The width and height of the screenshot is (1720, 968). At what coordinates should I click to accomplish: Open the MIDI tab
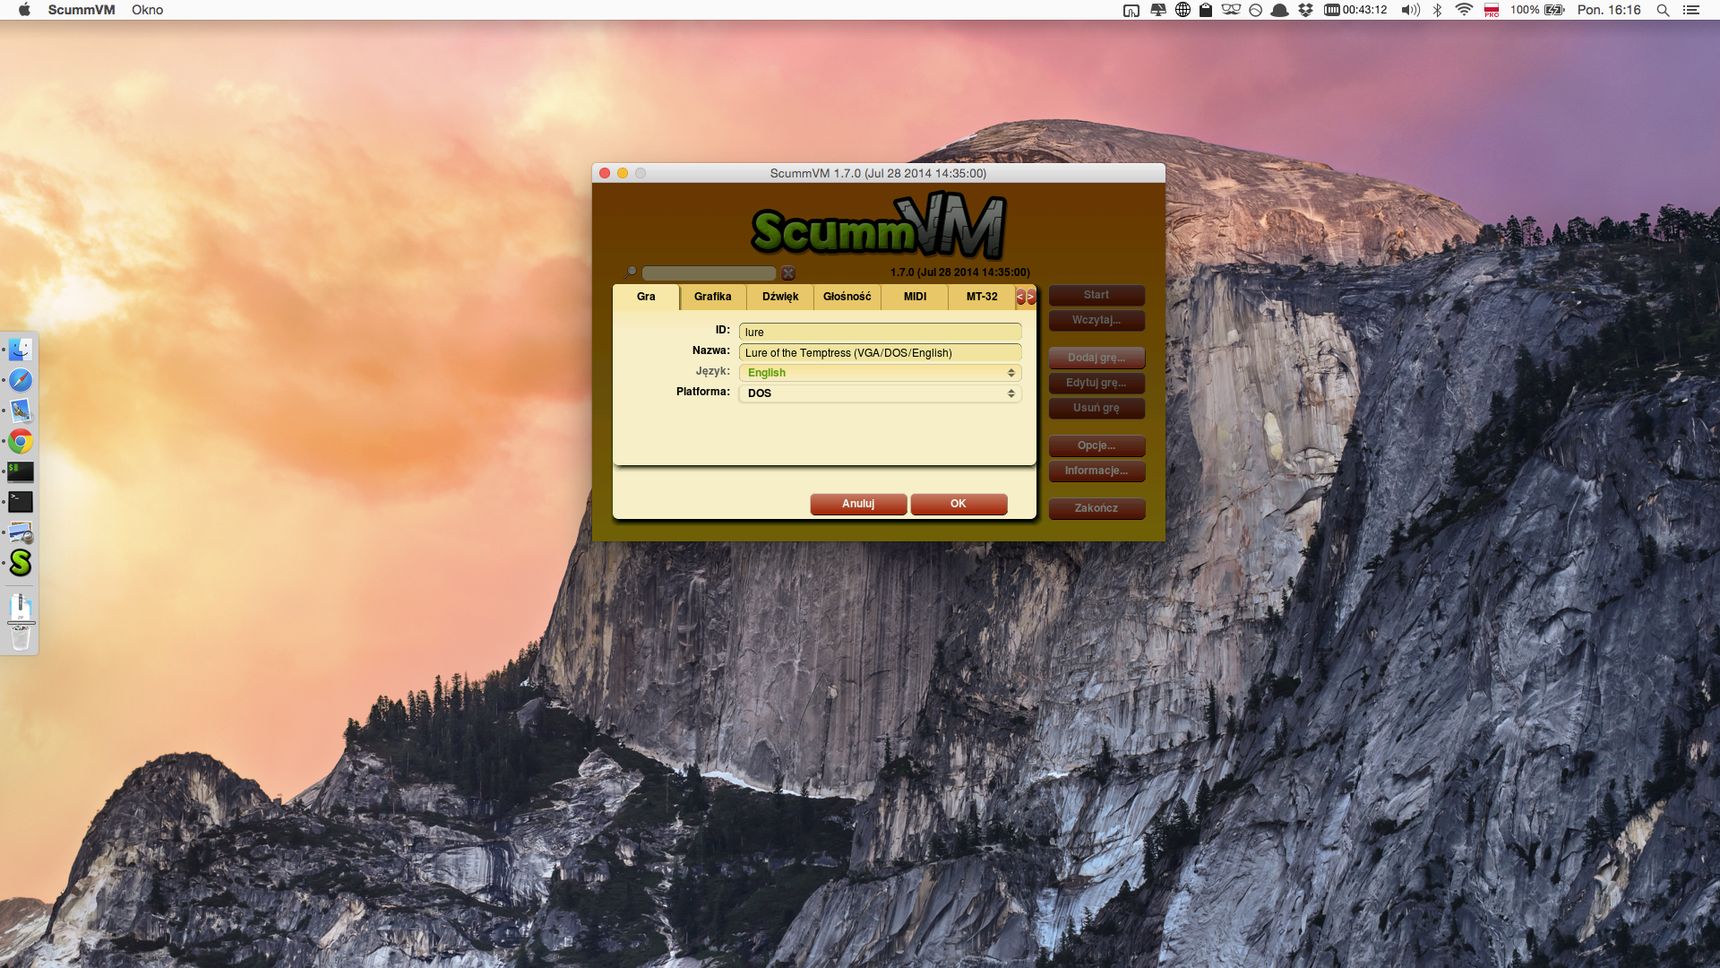tap(915, 297)
